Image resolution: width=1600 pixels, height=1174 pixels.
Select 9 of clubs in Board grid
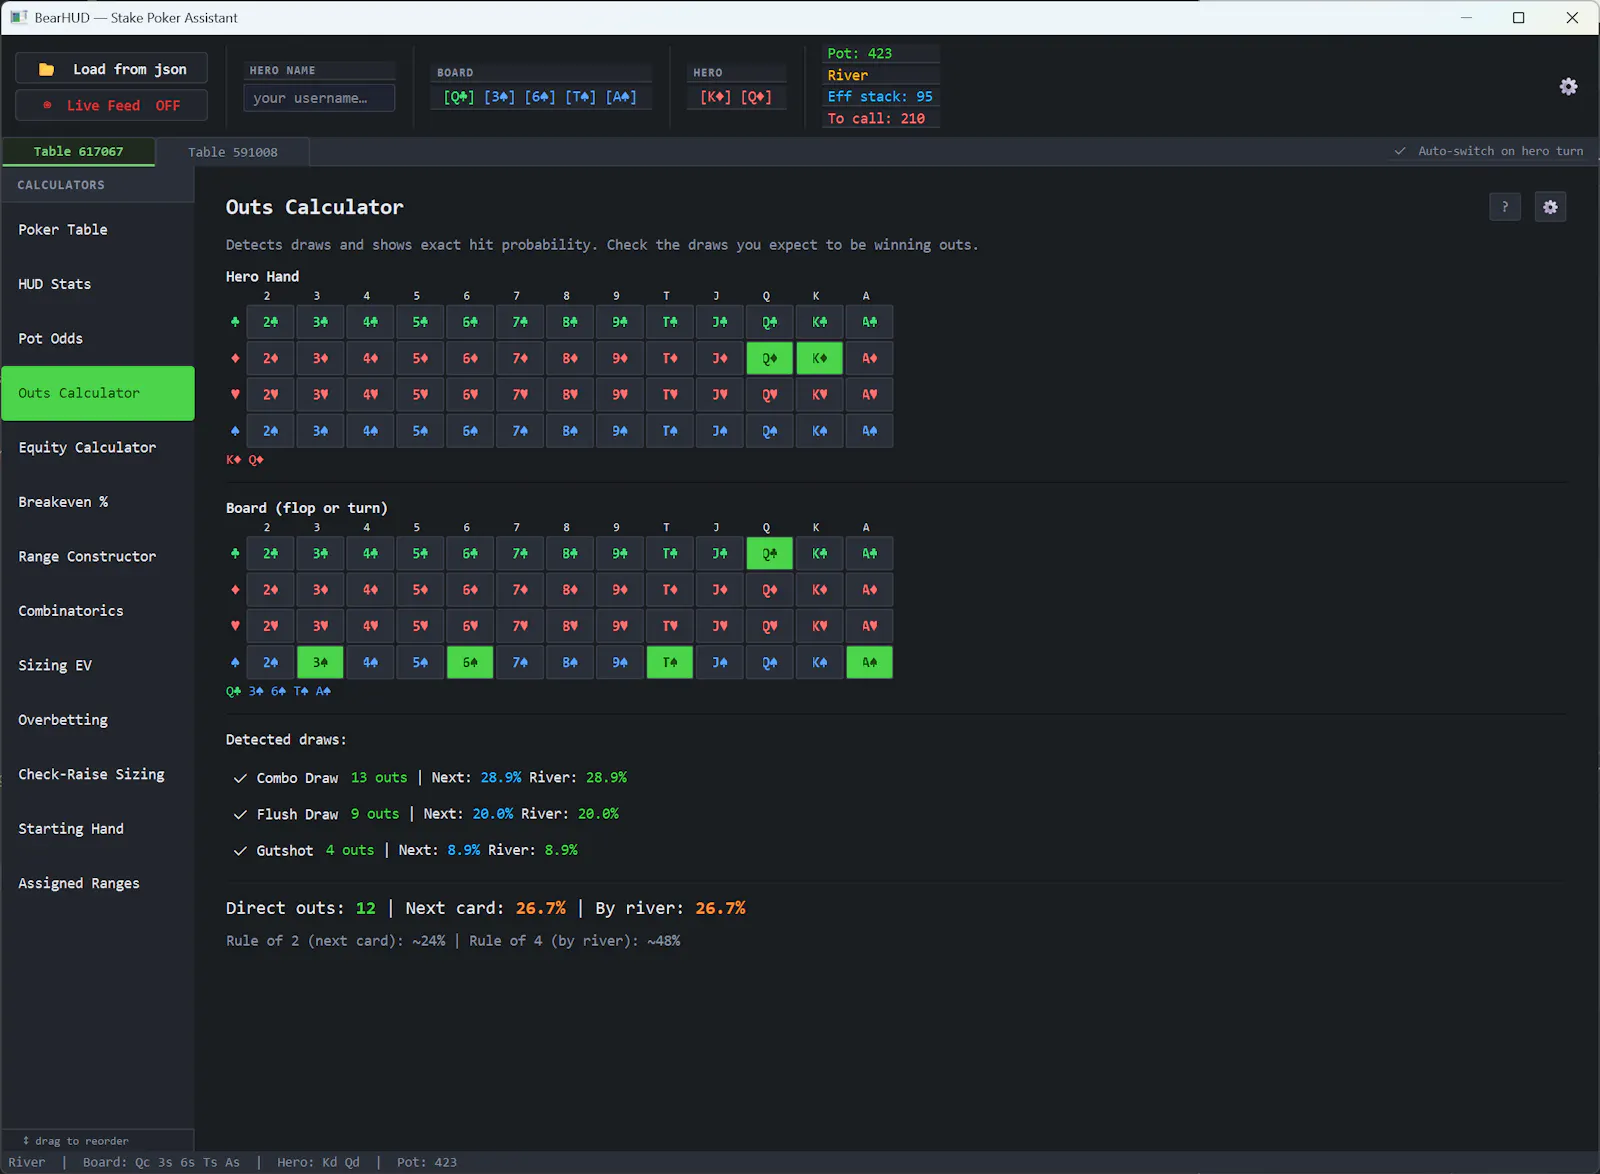pyautogui.click(x=619, y=553)
